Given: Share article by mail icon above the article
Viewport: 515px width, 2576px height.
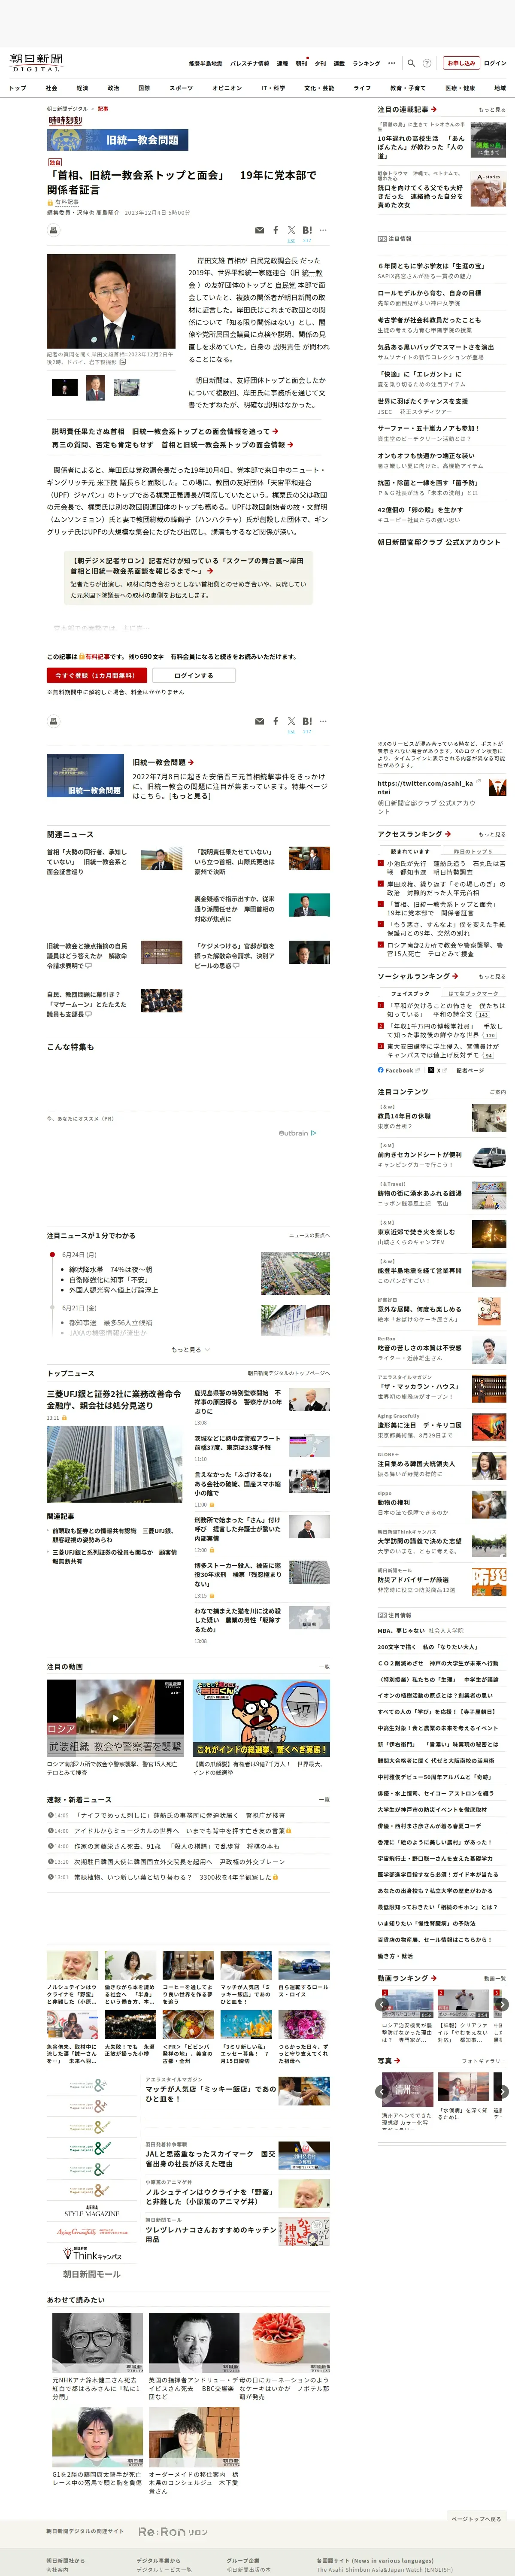Looking at the screenshot, I should [x=260, y=230].
